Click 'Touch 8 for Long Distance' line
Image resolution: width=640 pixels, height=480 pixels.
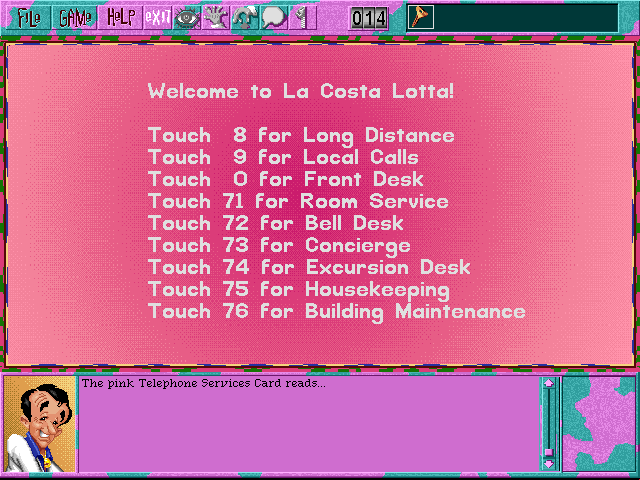301,136
